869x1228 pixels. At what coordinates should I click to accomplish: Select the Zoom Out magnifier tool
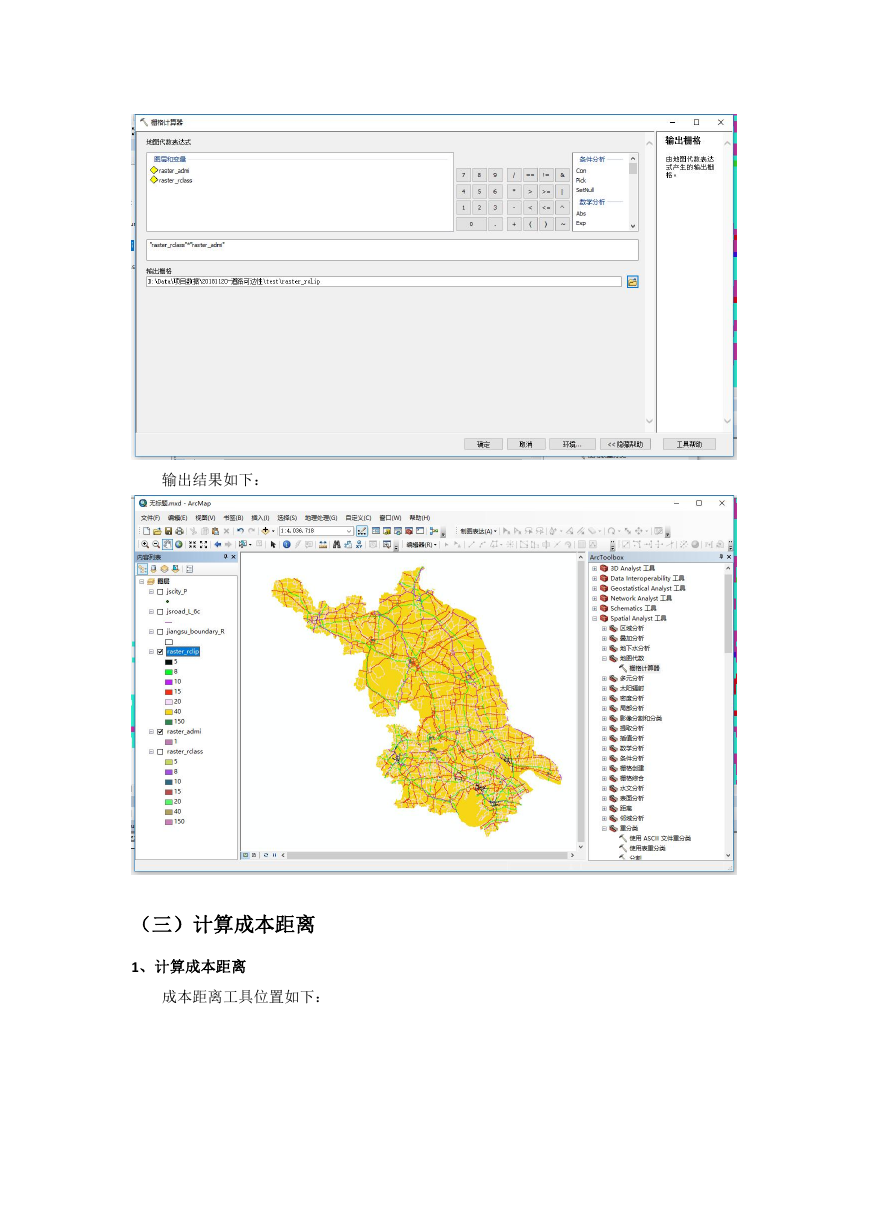tap(156, 545)
